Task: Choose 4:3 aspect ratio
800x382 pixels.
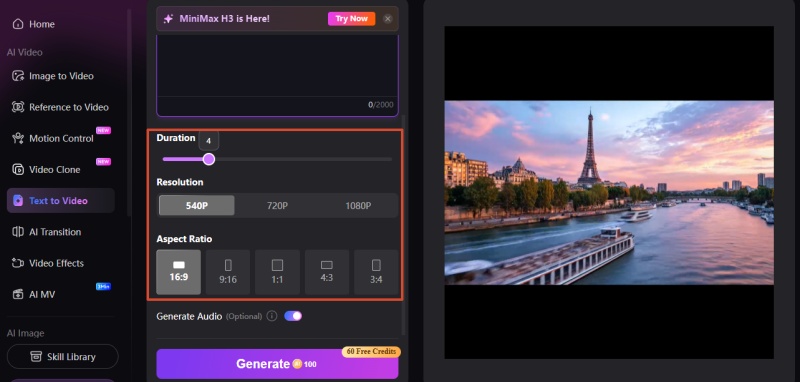Action: click(327, 272)
